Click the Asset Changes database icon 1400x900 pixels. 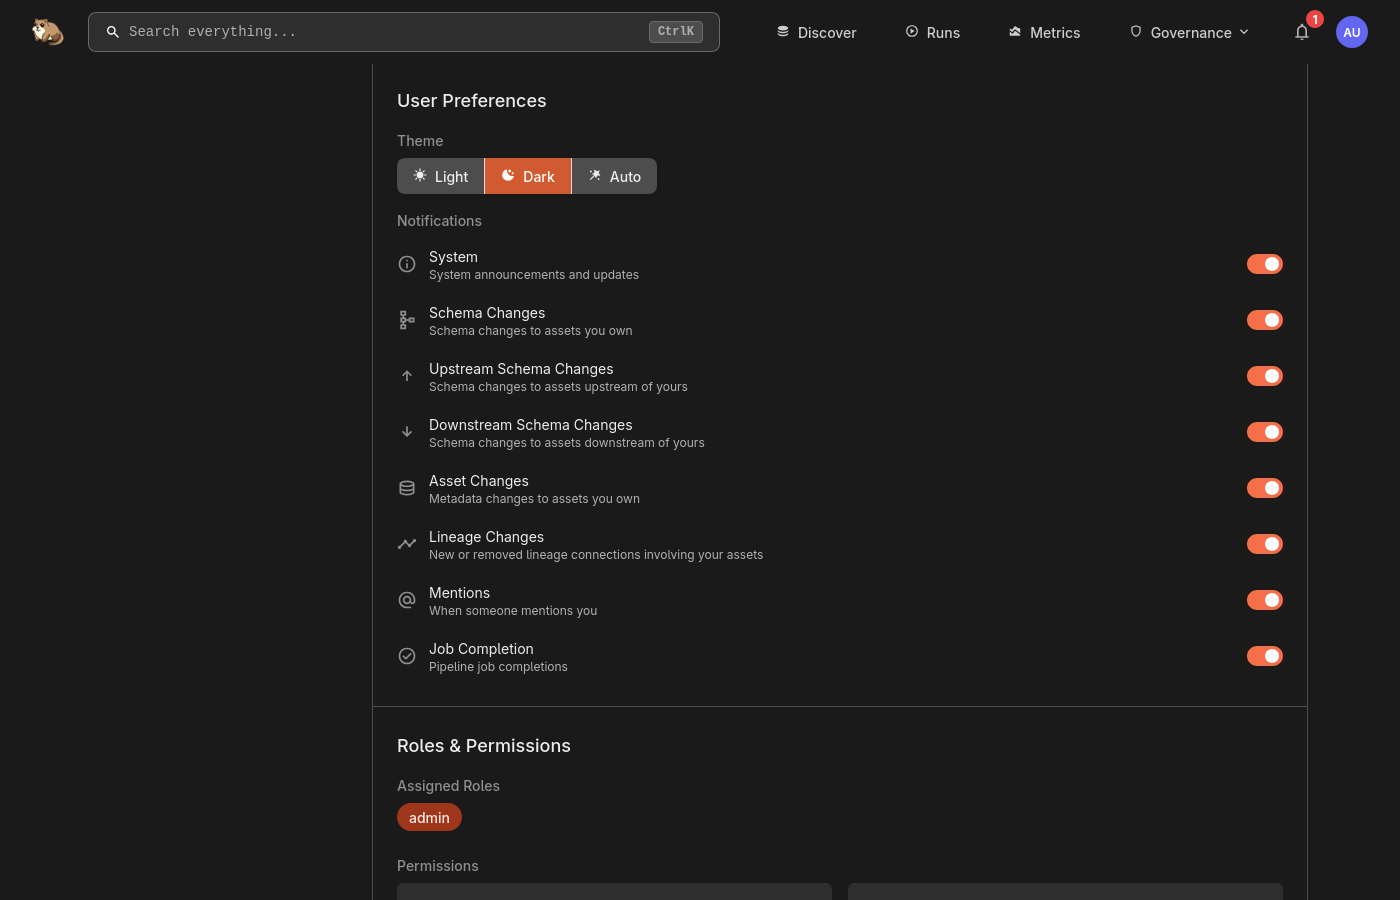pyautogui.click(x=407, y=488)
